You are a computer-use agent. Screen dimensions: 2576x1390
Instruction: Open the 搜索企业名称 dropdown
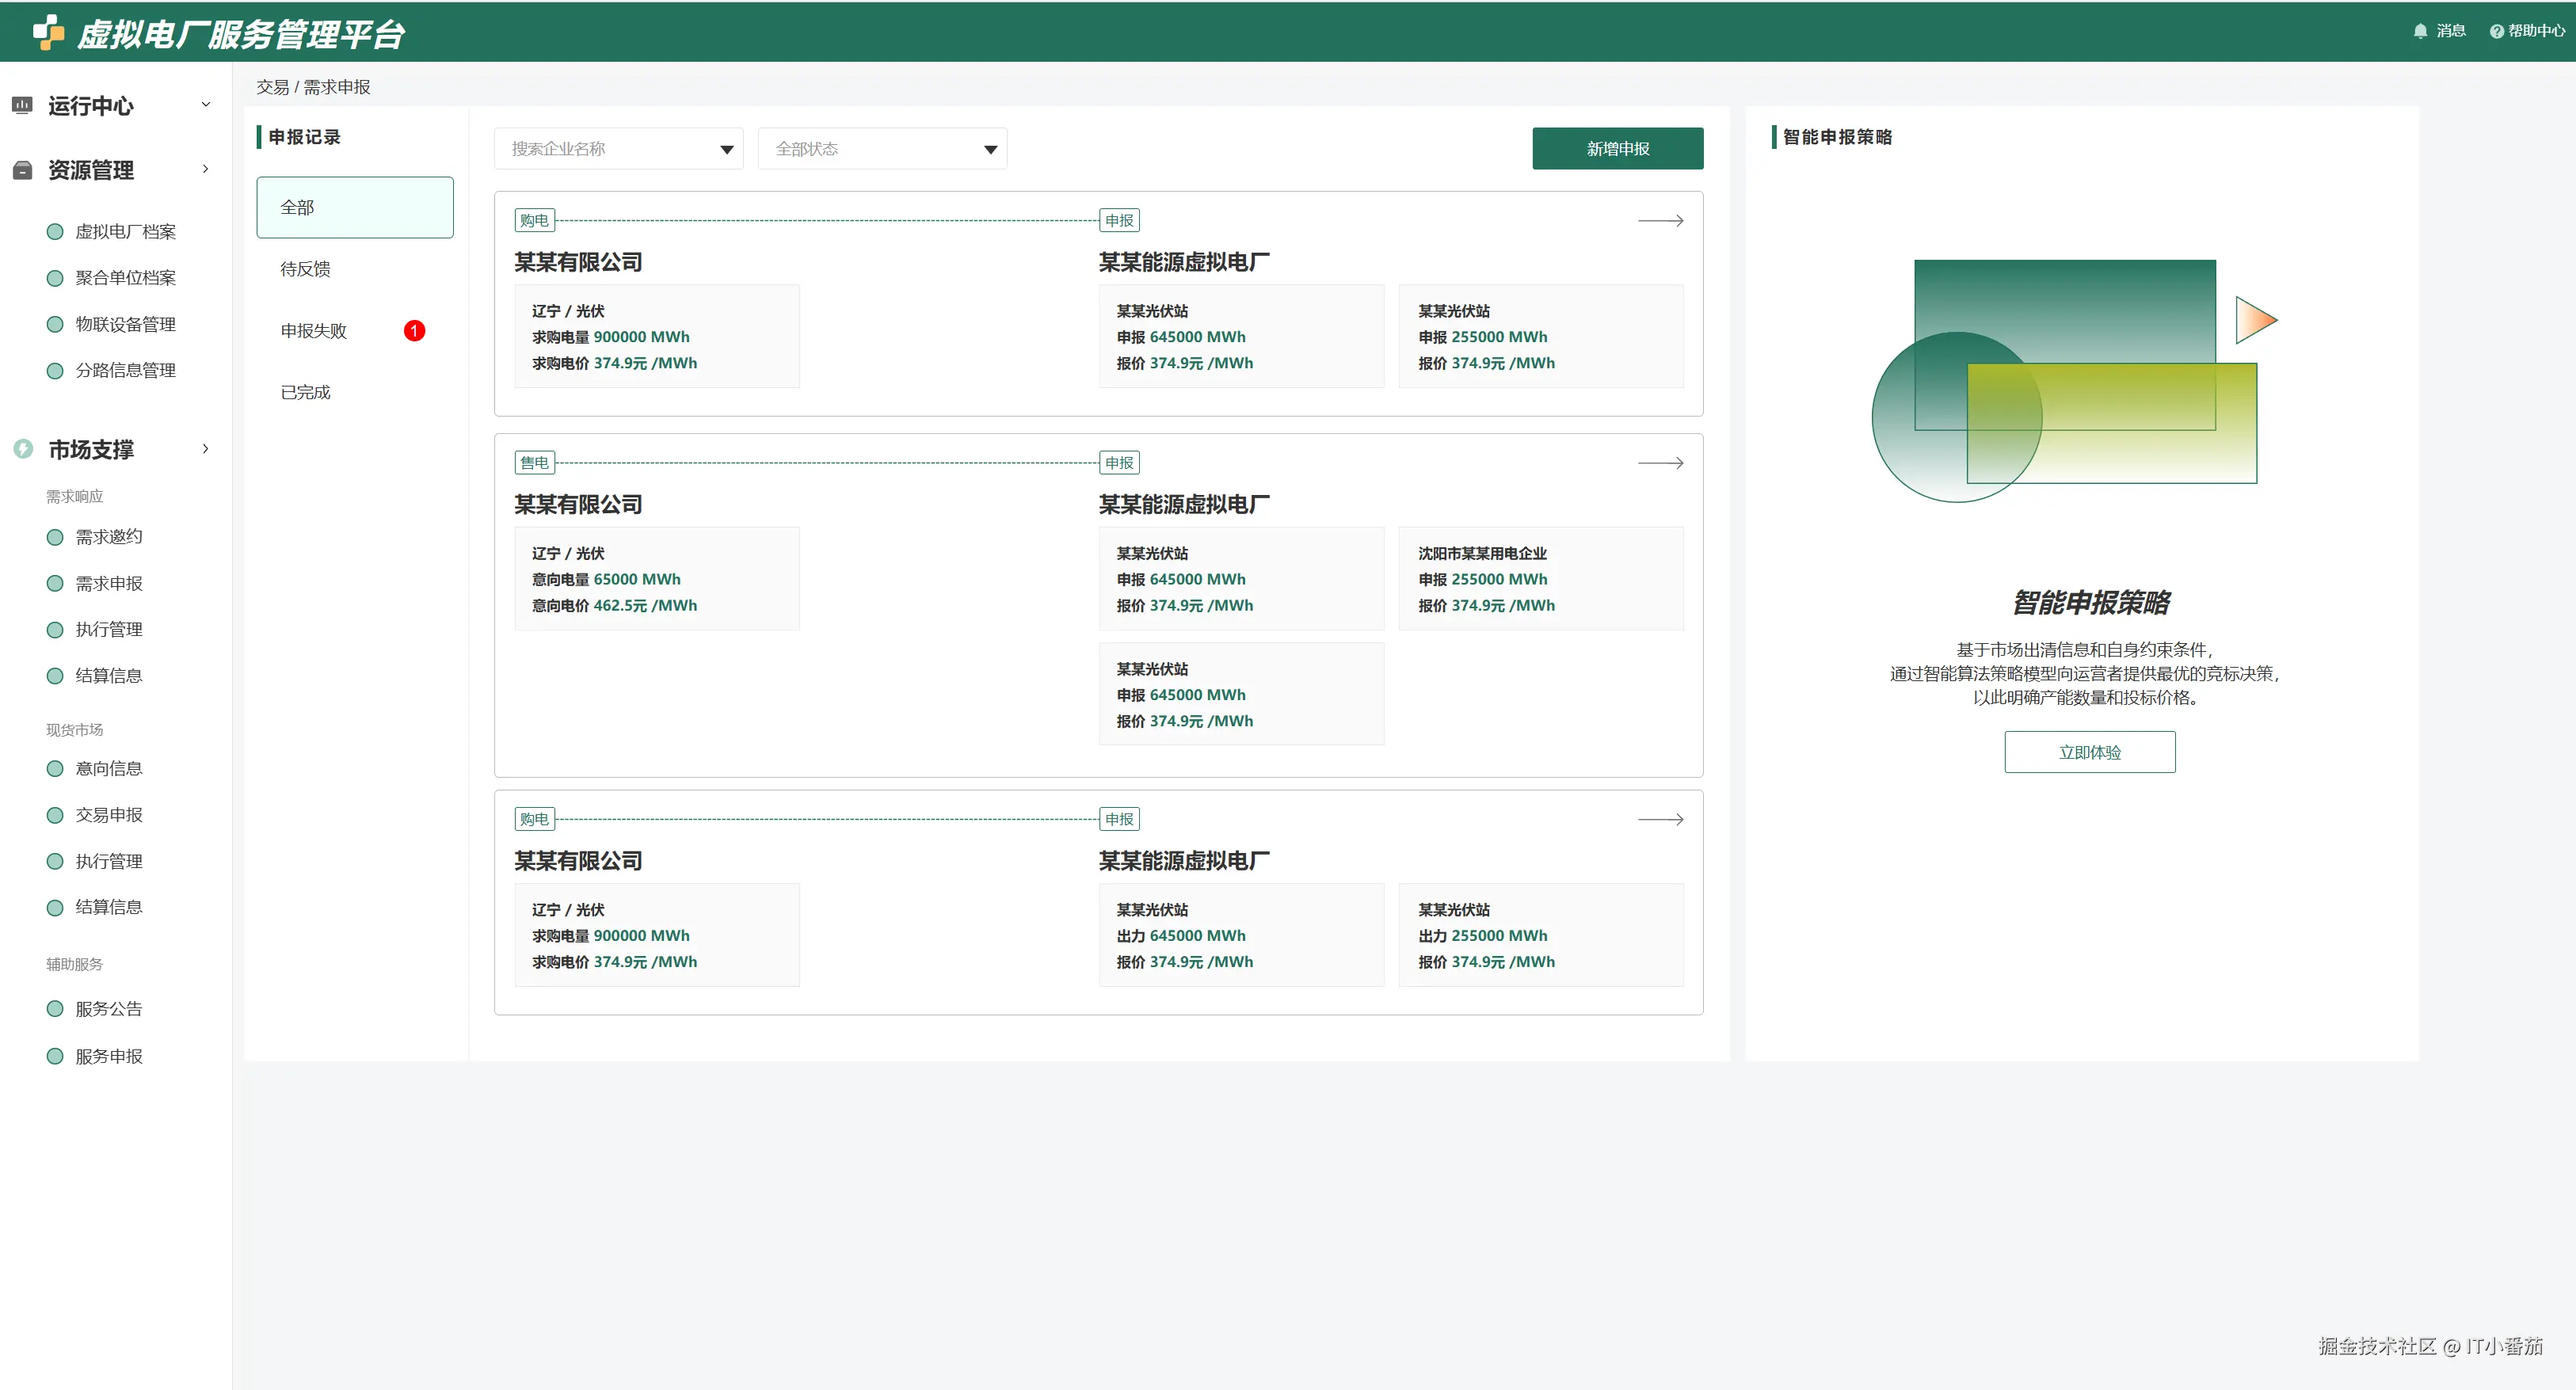pyautogui.click(x=726, y=149)
